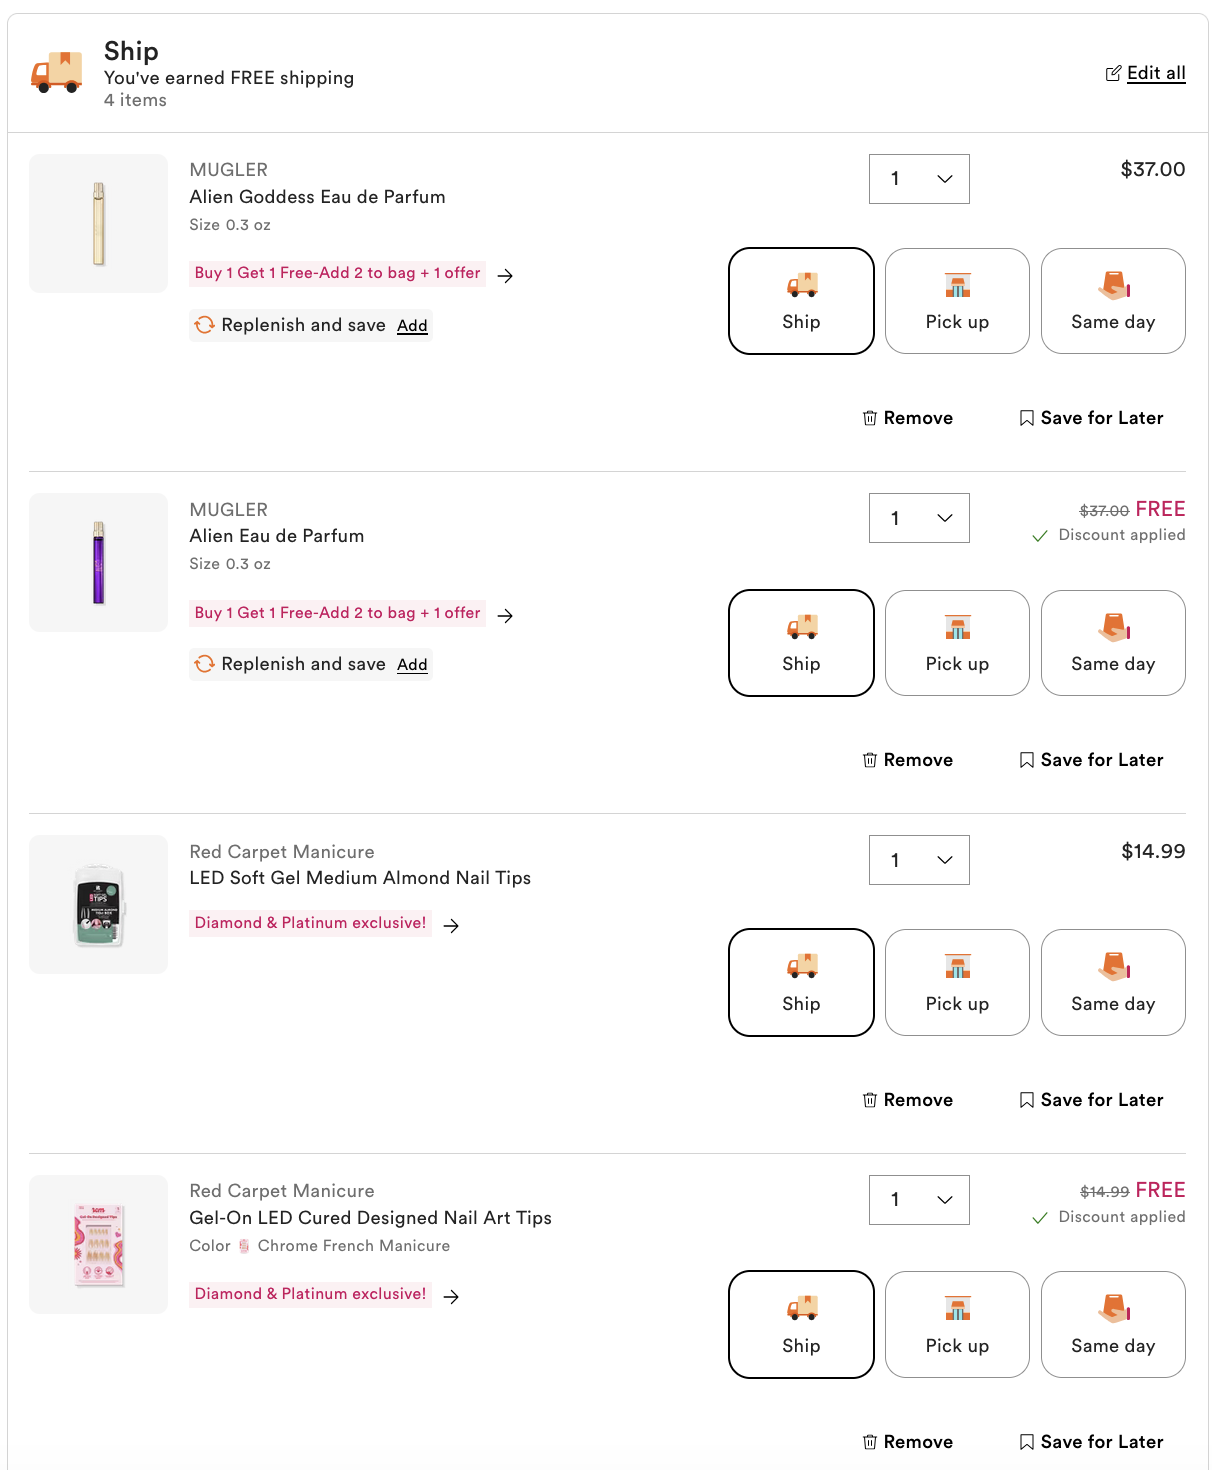The image size is (1212, 1470).
Task: Choose Same day for Alien Eau de Parfum
Action: click(1113, 643)
